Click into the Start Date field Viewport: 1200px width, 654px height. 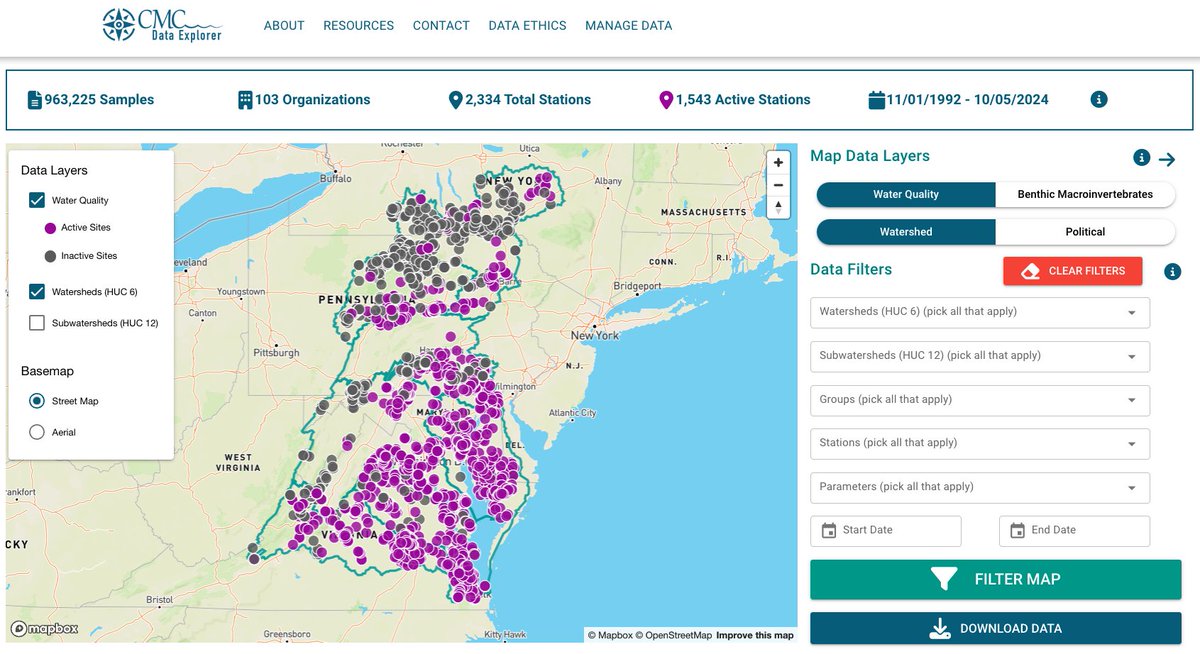[x=886, y=531]
